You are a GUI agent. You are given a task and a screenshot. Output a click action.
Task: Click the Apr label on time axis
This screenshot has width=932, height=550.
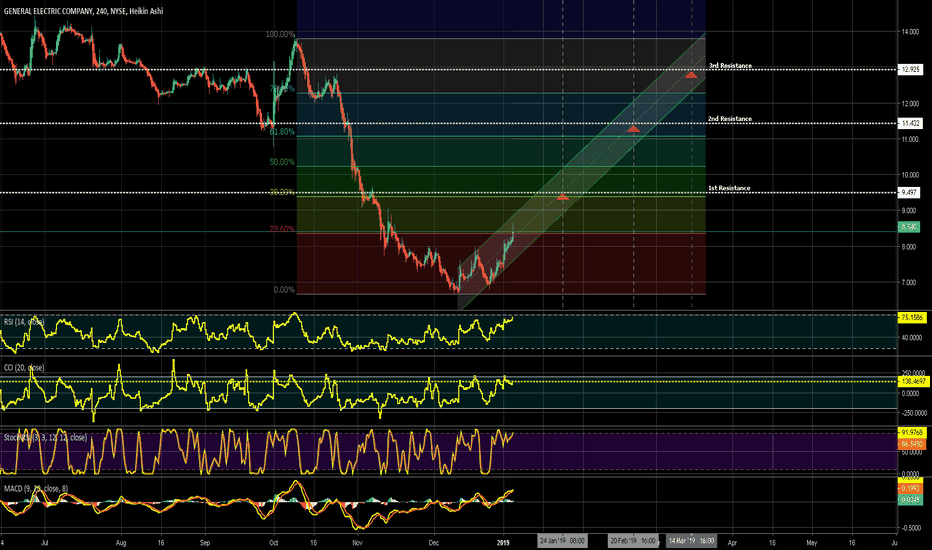coord(732,542)
